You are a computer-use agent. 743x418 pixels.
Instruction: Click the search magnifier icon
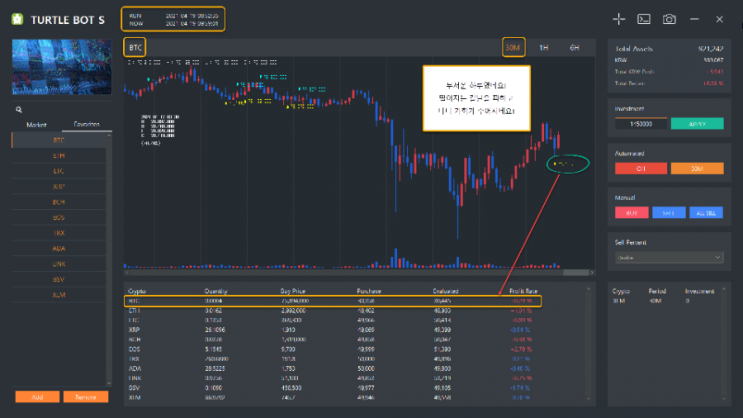point(19,109)
